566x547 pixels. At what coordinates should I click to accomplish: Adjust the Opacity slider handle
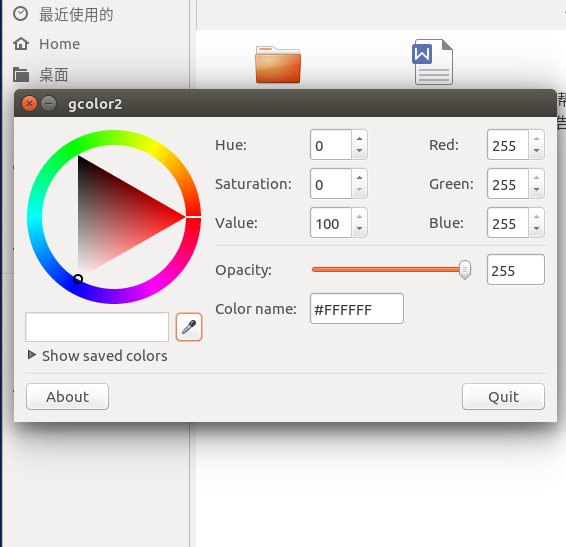pos(465,270)
